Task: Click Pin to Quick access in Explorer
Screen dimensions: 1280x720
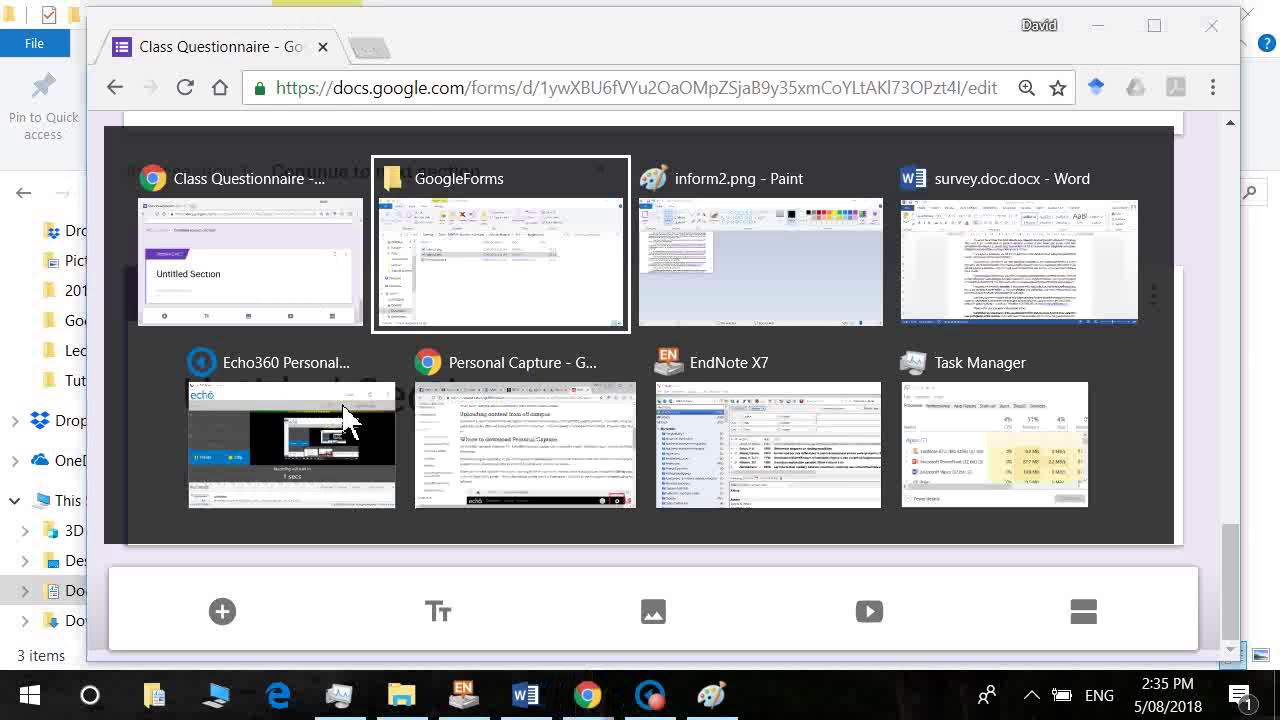Action: point(43,107)
